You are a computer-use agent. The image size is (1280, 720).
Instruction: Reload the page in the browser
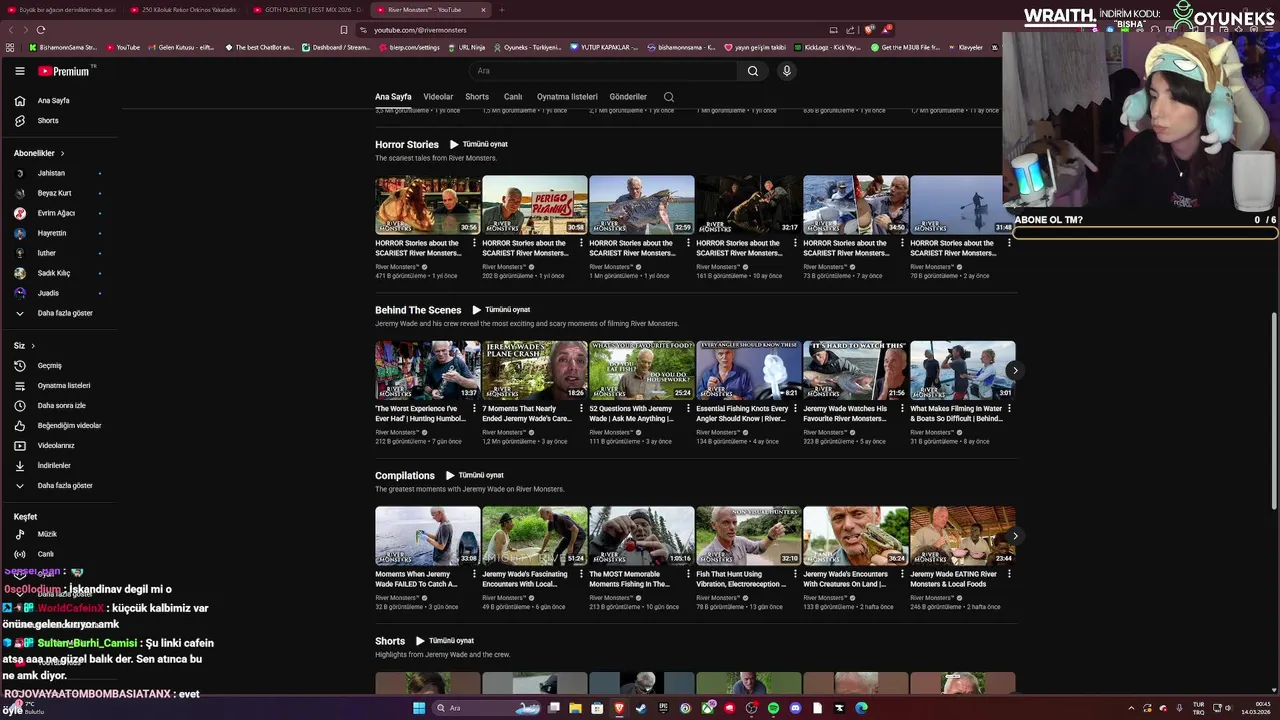pyautogui.click(x=40, y=30)
